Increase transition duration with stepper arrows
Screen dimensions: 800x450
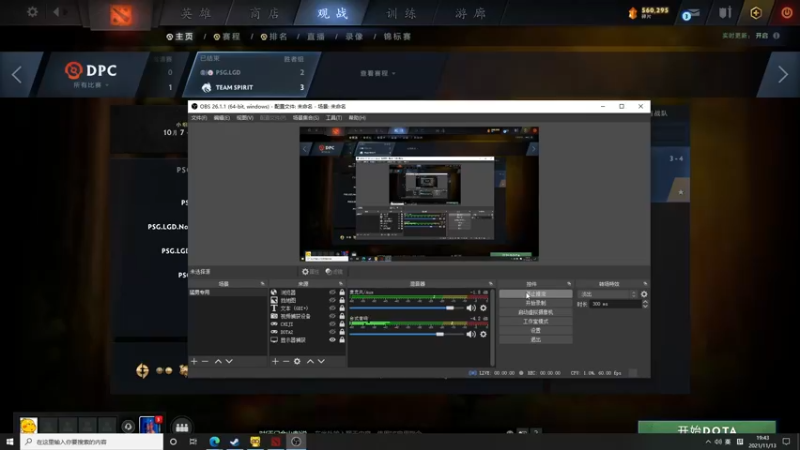coord(645,302)
